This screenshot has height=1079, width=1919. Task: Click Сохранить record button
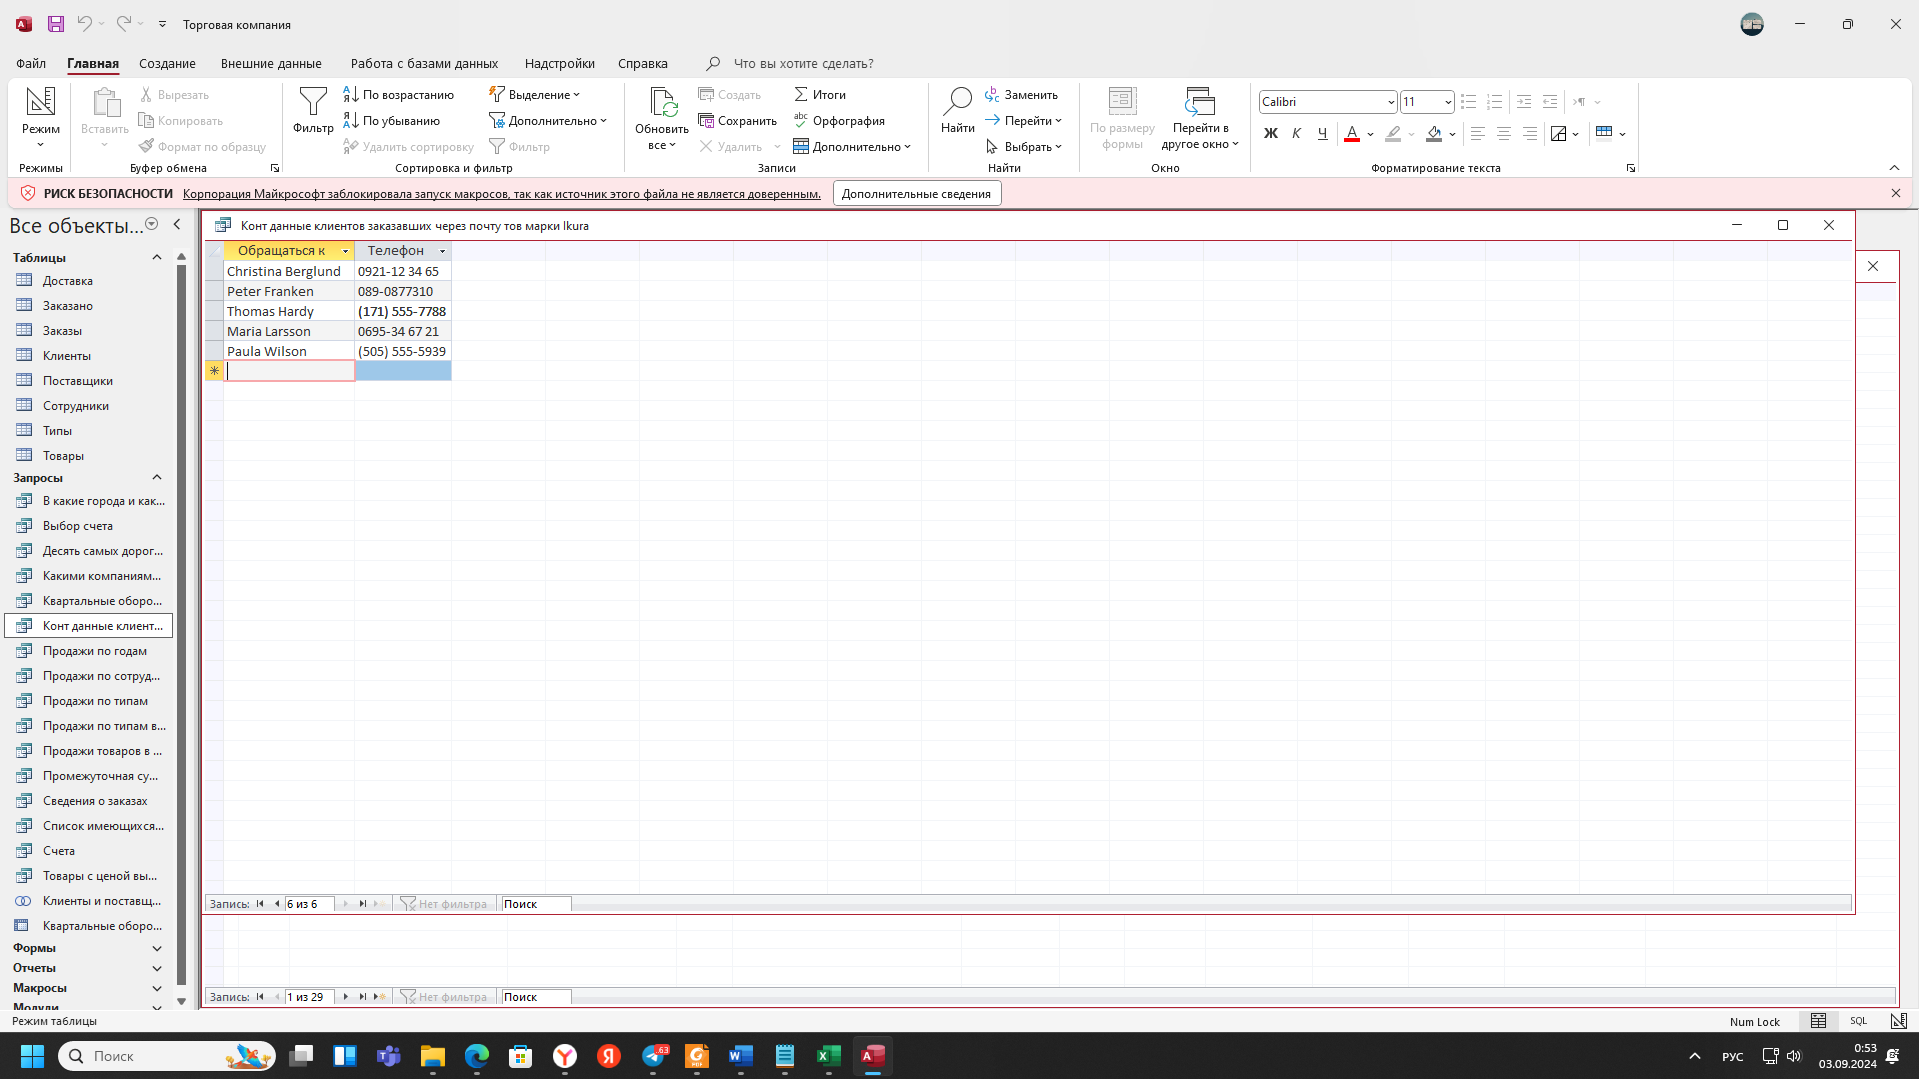click(x=738, y=120)
